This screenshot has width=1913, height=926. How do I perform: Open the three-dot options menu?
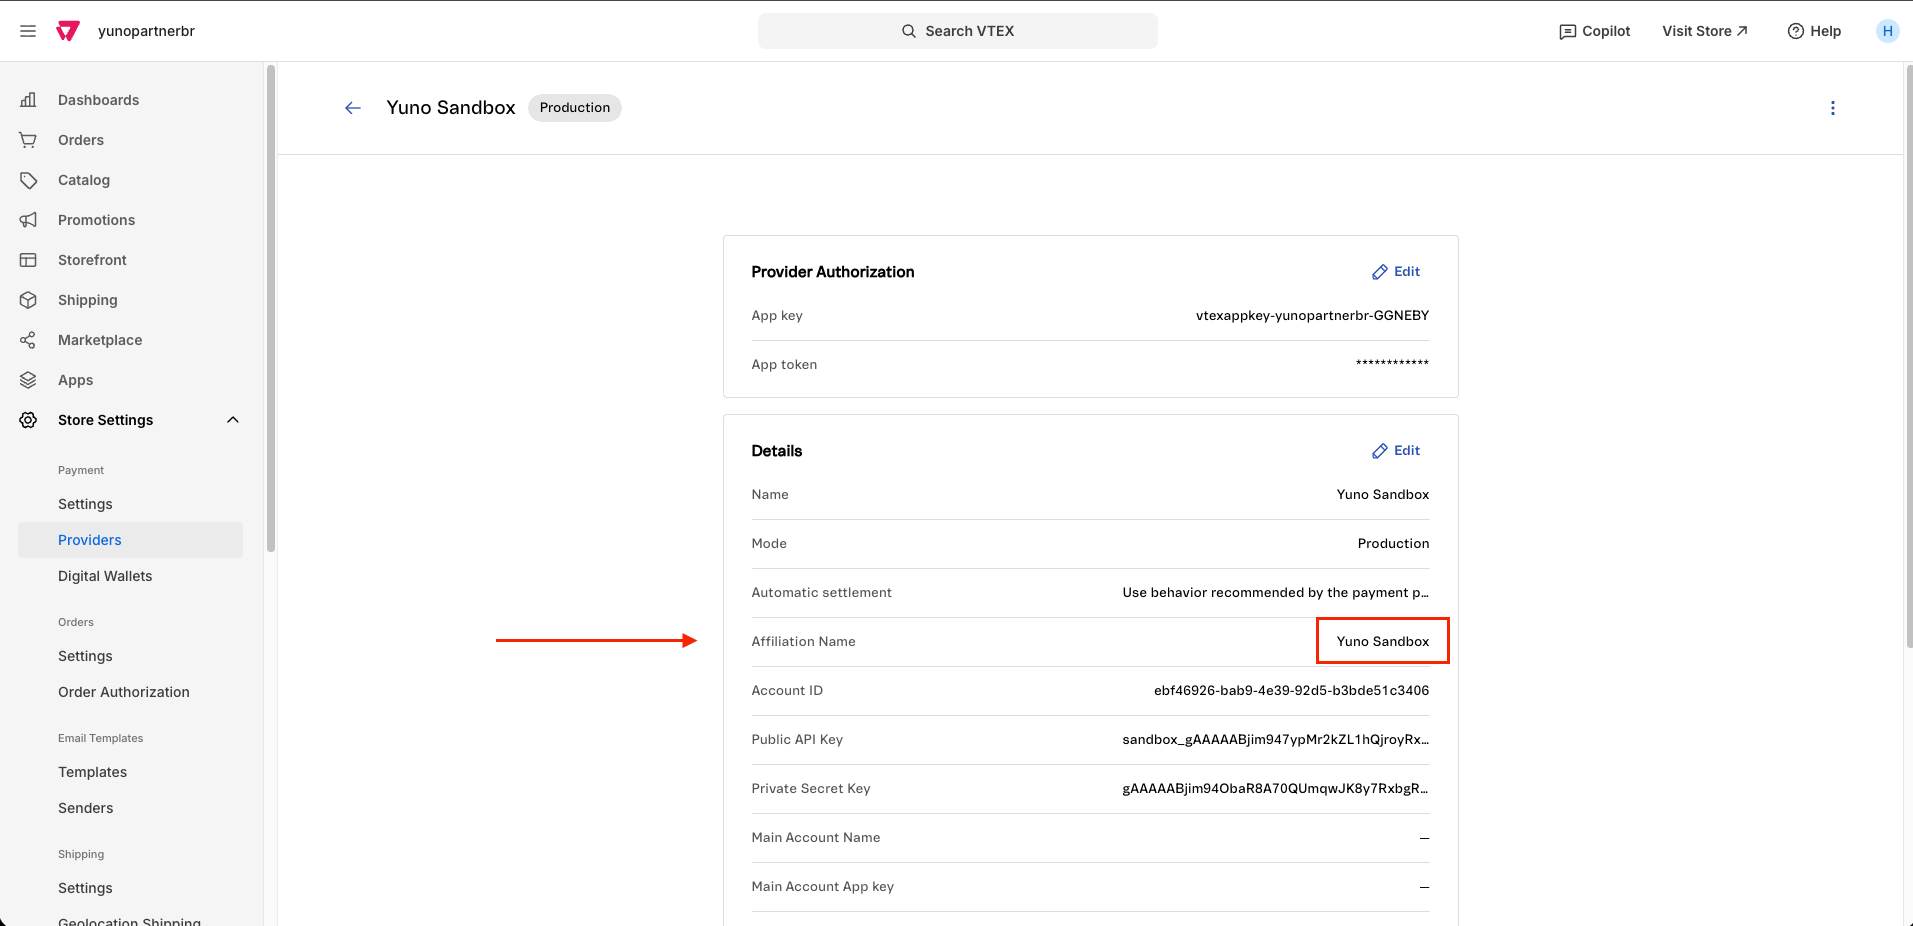1833,108
